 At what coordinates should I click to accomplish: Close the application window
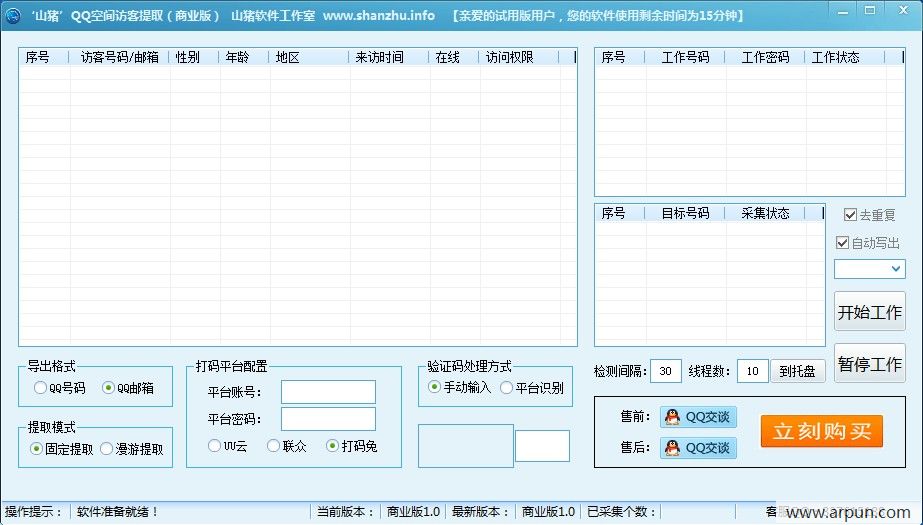pyautogui.click(x=903, y=11)
